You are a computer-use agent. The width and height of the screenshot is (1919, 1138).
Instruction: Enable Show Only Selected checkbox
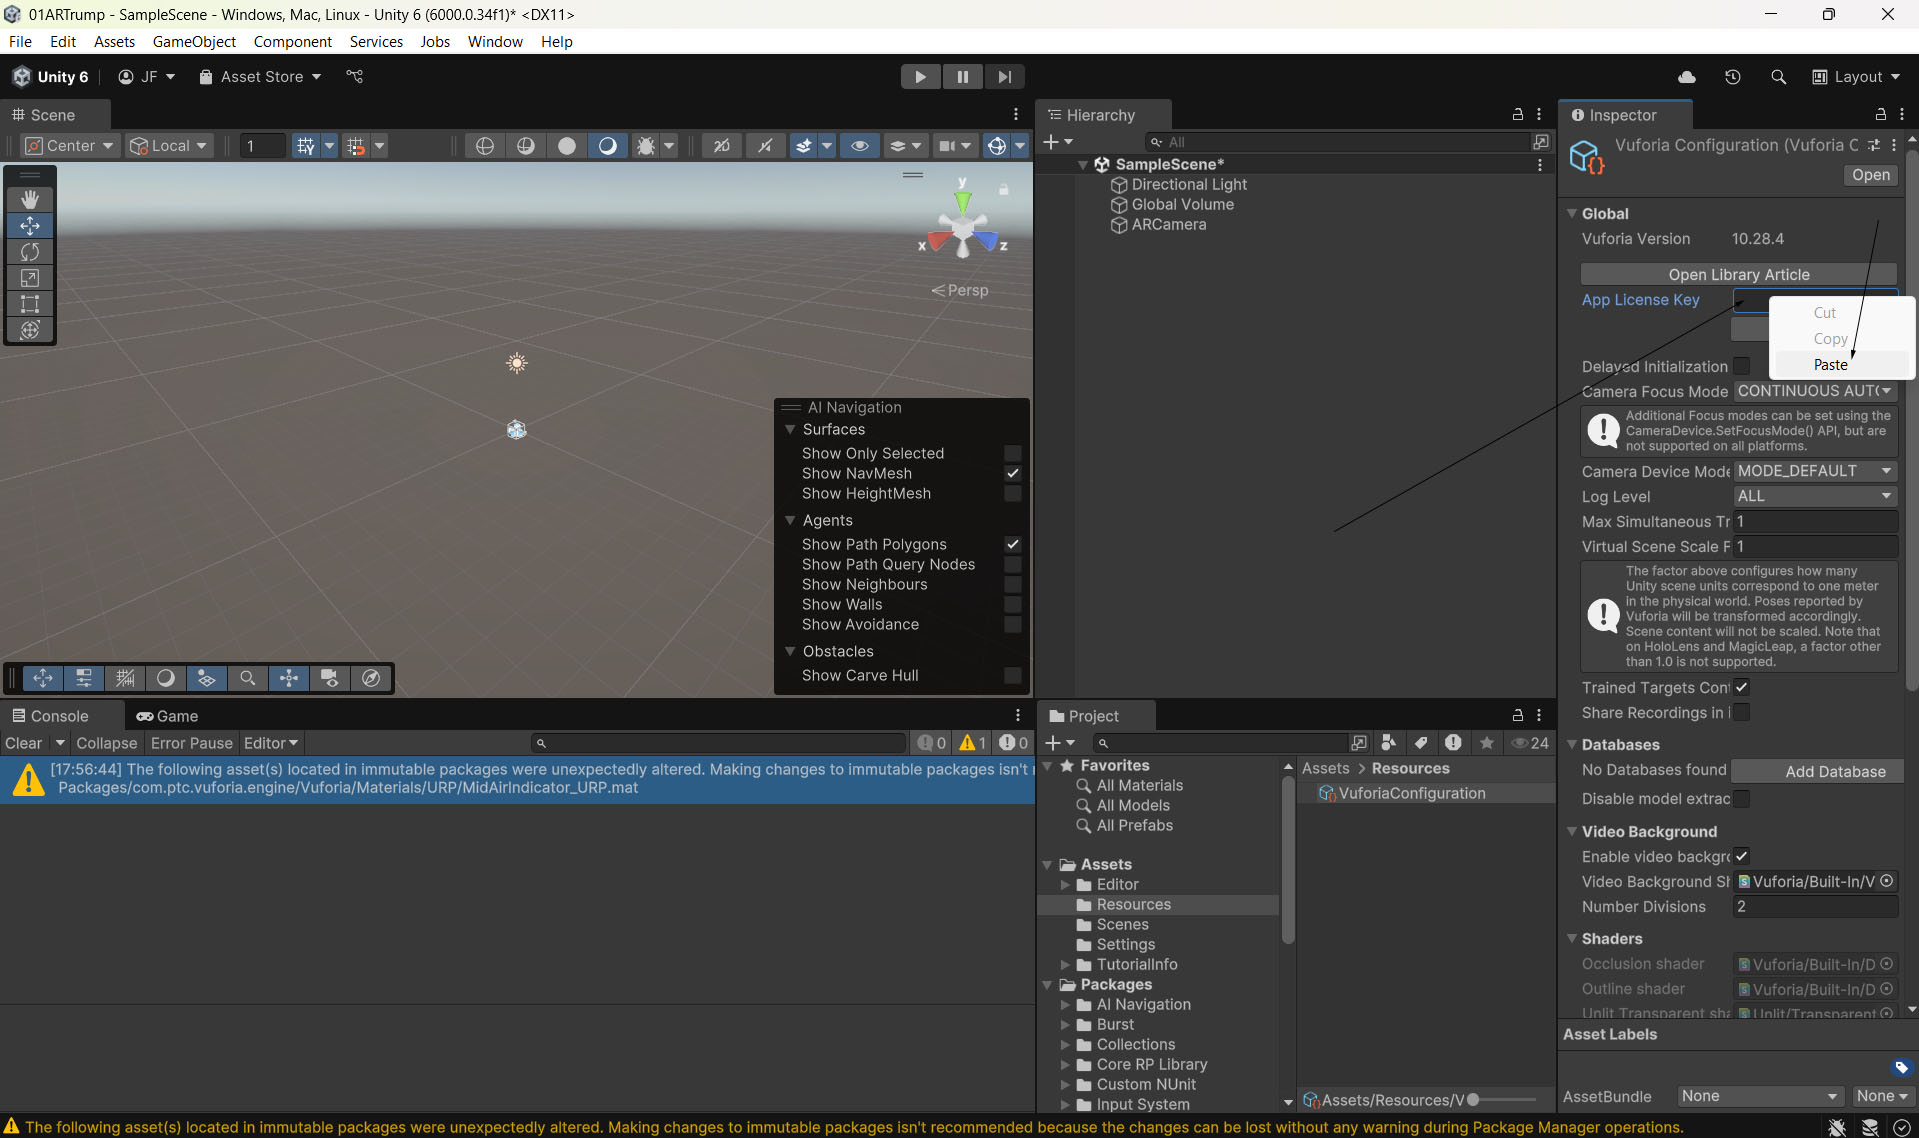coord(1012,453)
